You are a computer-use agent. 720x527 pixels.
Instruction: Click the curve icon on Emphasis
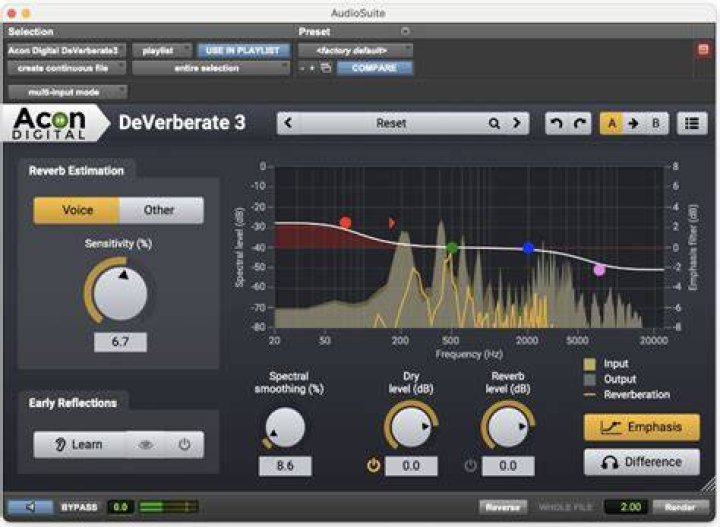(x=610, y=427)
